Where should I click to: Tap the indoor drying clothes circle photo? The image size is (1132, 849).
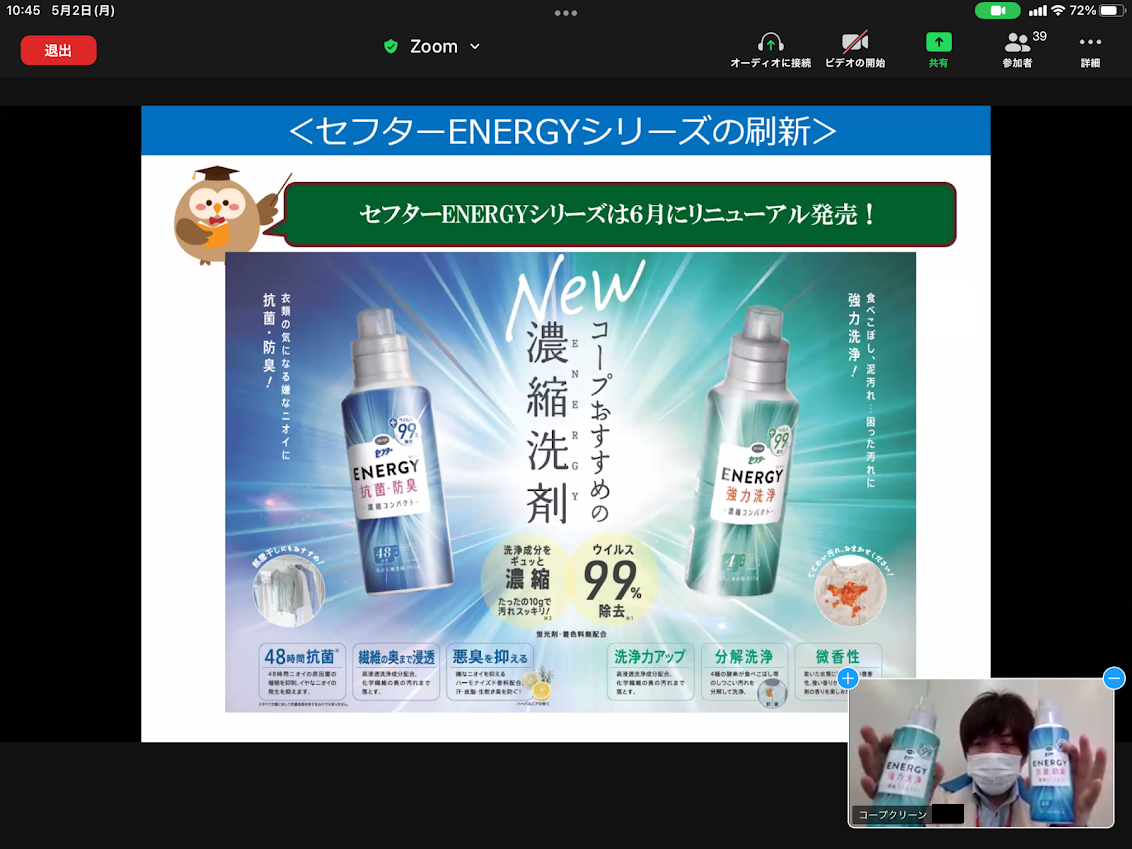point(288,591)
